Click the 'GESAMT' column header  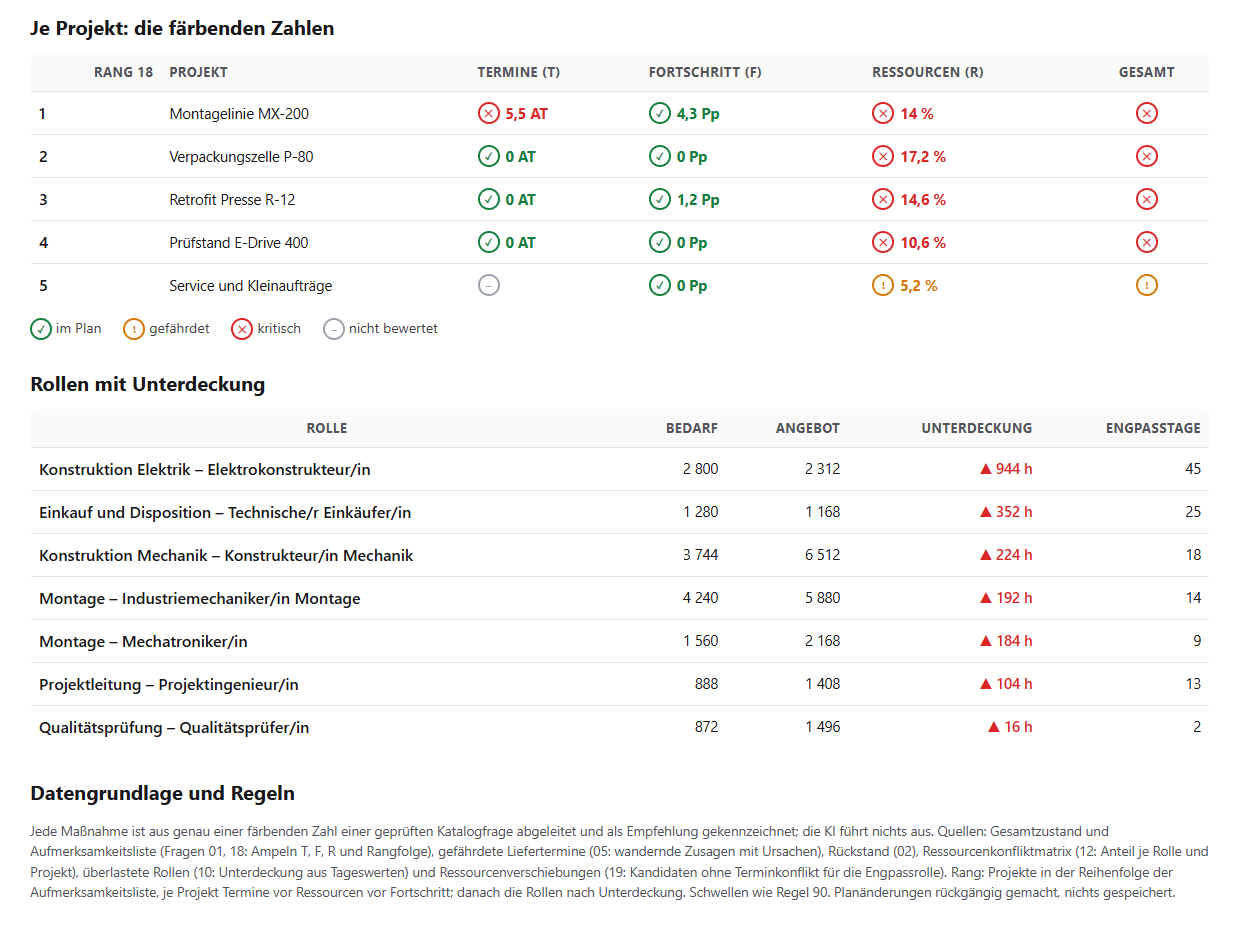1147,72
